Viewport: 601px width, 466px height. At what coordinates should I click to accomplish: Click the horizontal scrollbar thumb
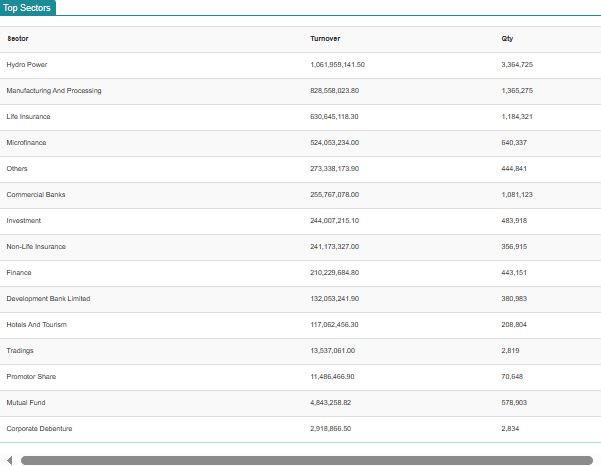coord(307,460)
